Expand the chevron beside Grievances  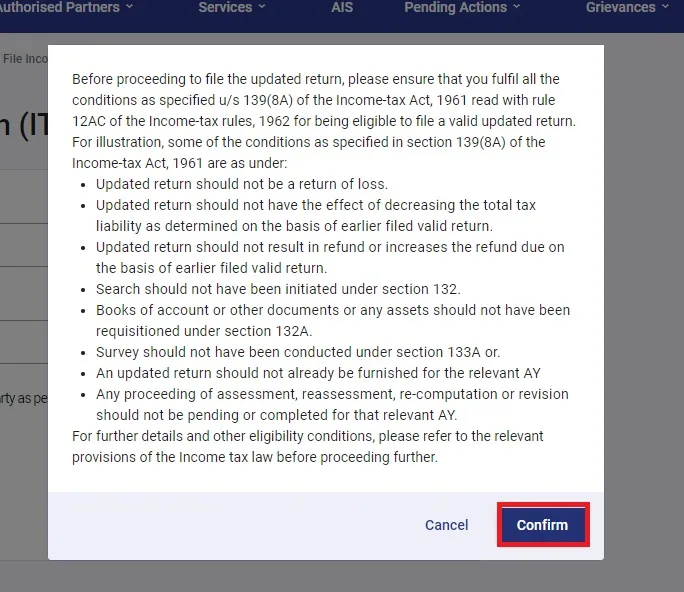pyautogui.click(x=665, y=7)
